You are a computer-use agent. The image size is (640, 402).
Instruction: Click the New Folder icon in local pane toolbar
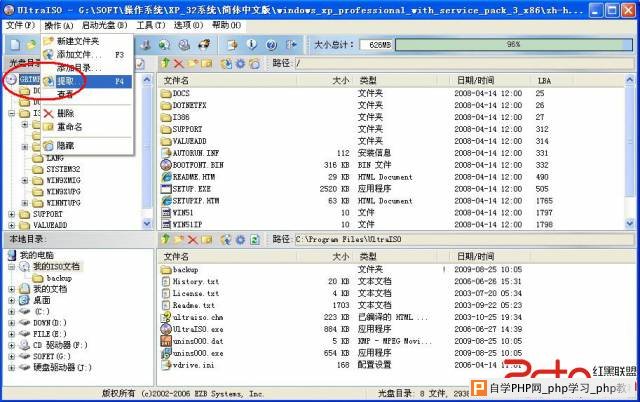pos(179,240)
